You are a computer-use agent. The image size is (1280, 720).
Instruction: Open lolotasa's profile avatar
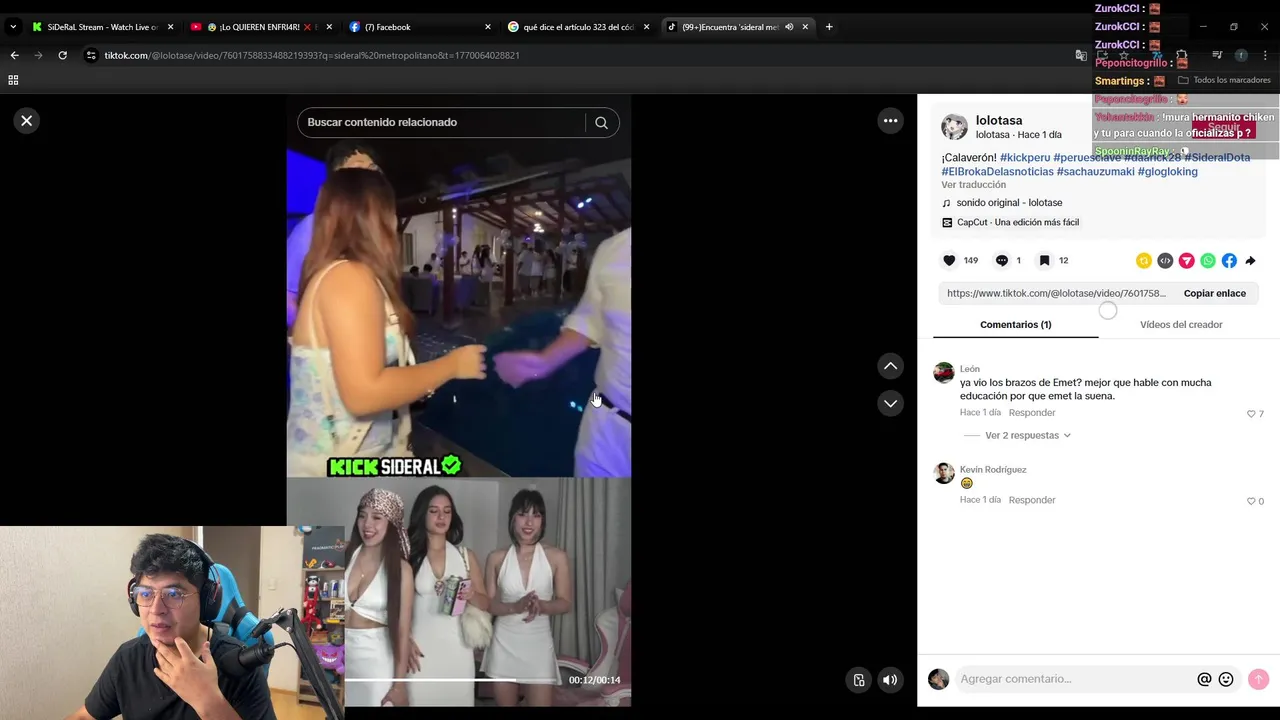click(x=954, y=126)
